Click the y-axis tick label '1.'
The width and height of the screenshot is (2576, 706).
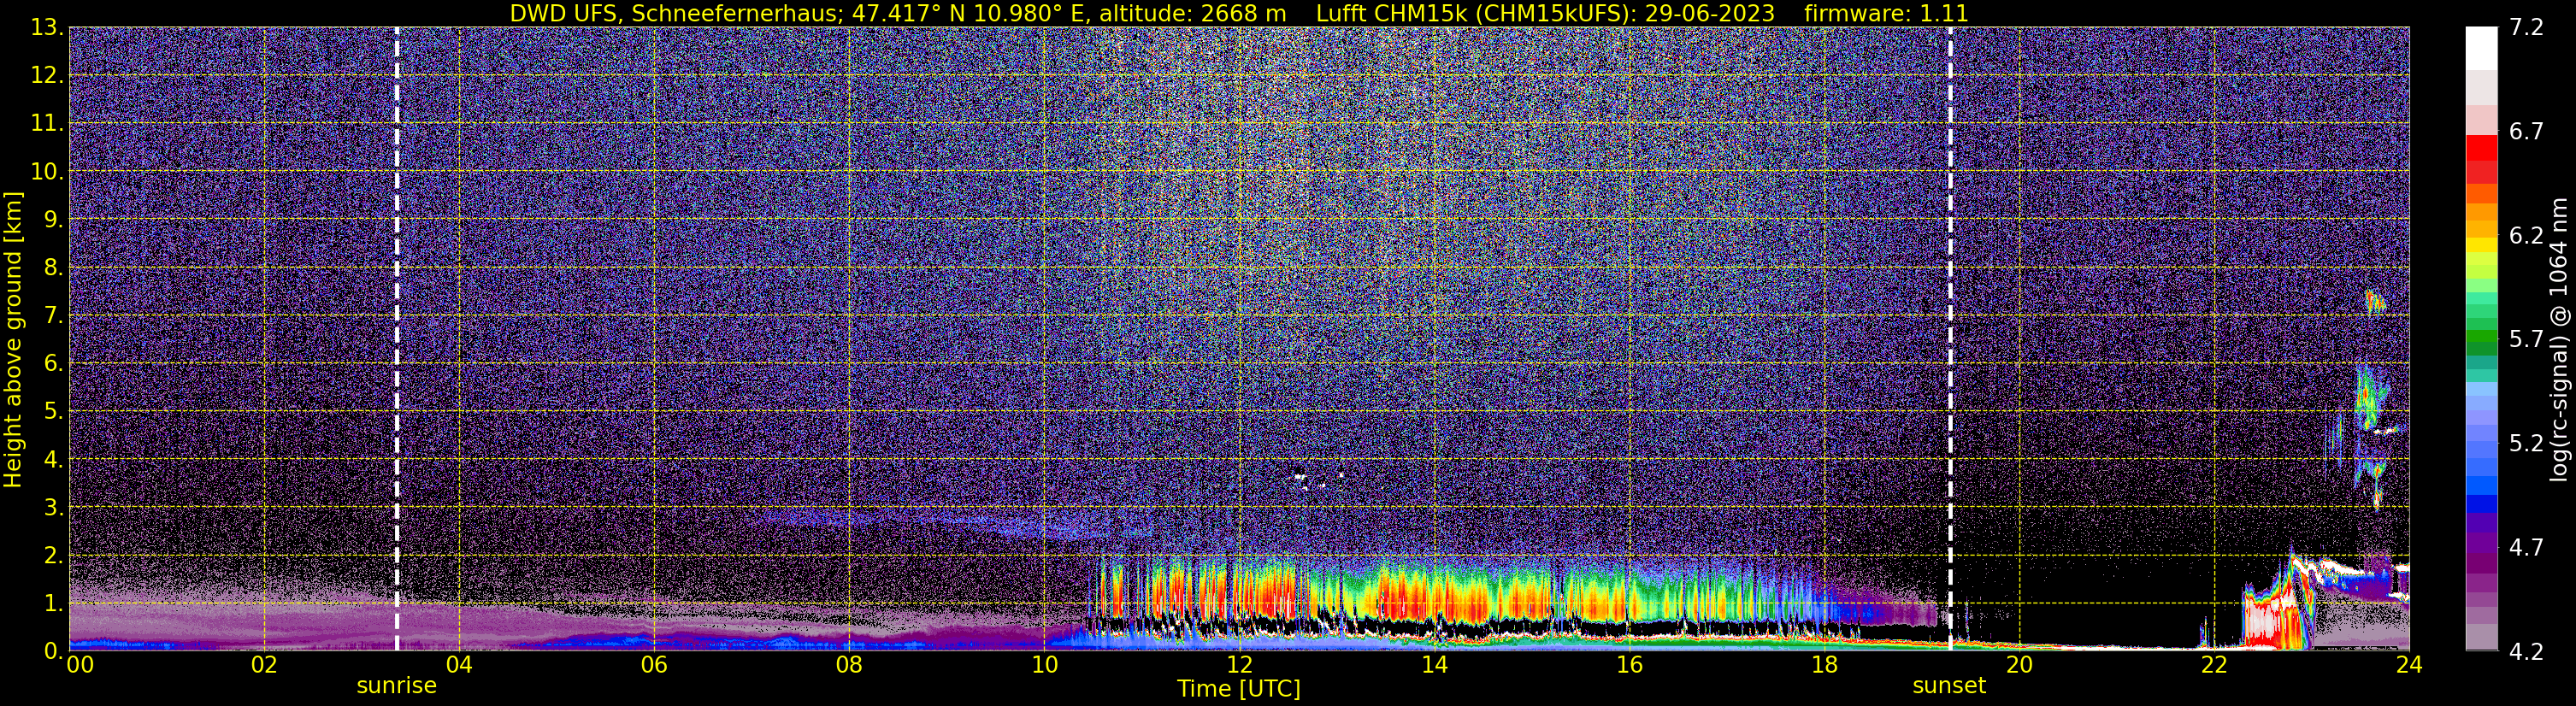pyautogui.click(x=54, y=604)
